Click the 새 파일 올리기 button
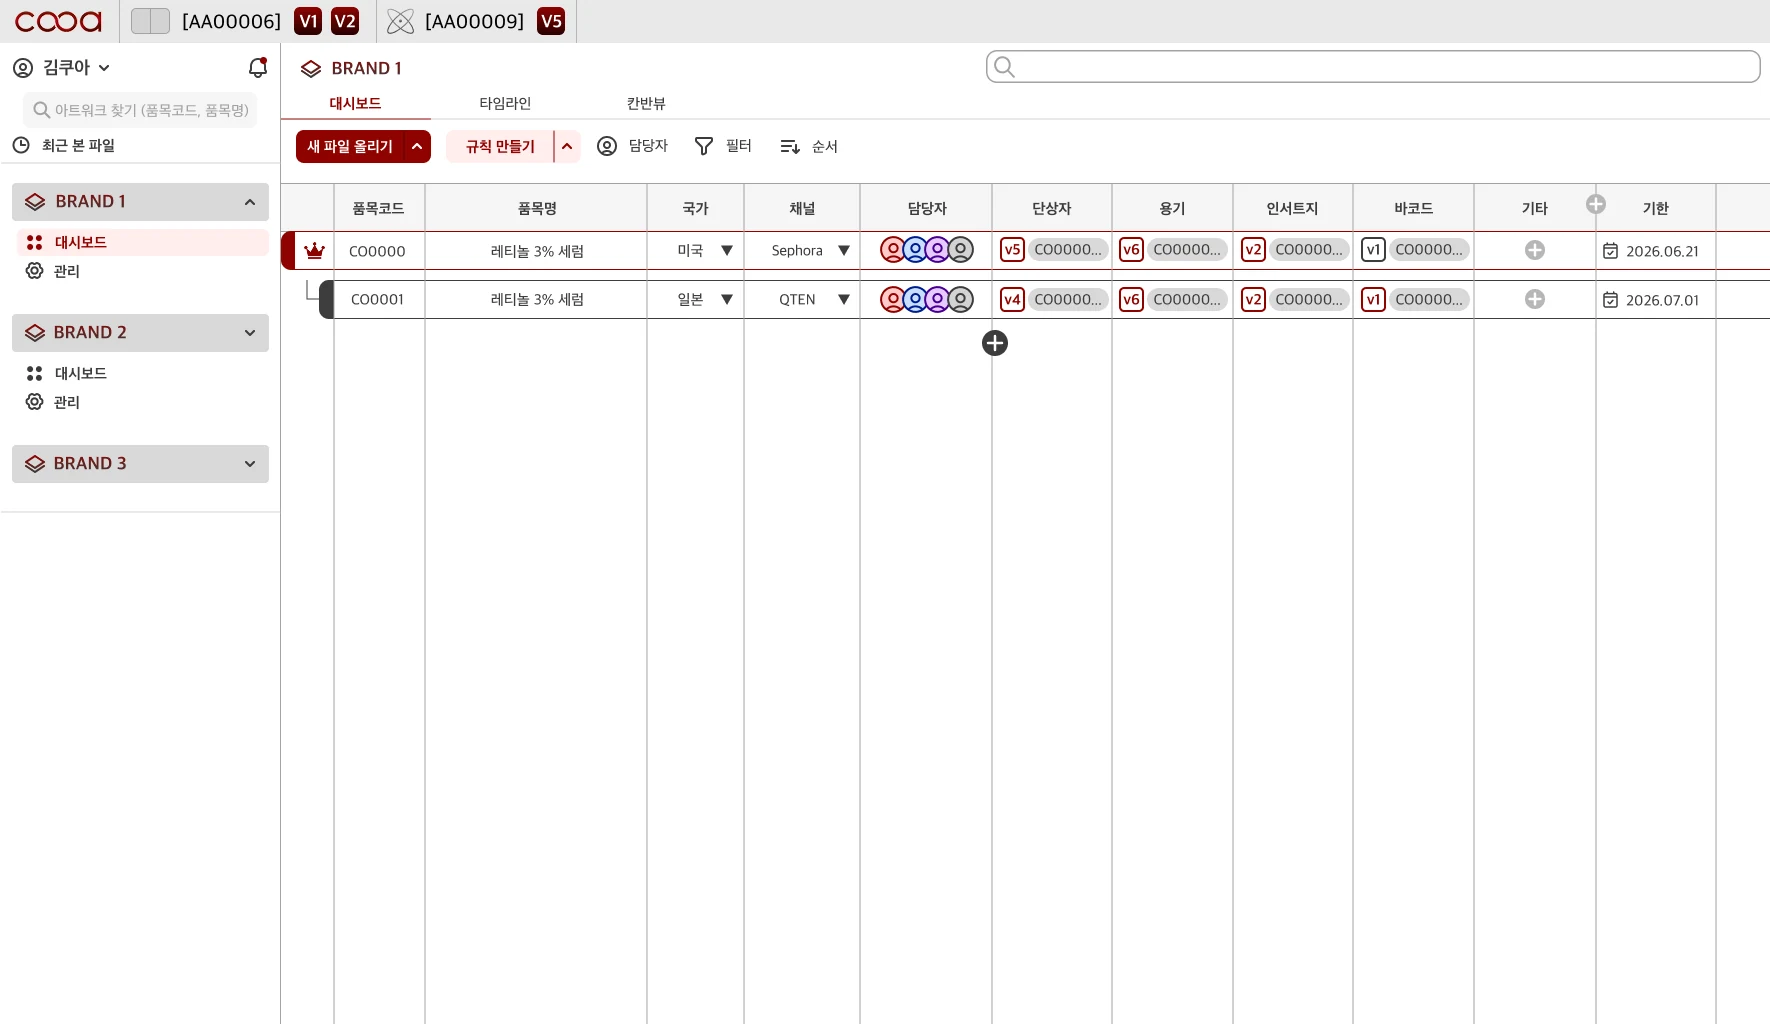 point(350,146)
